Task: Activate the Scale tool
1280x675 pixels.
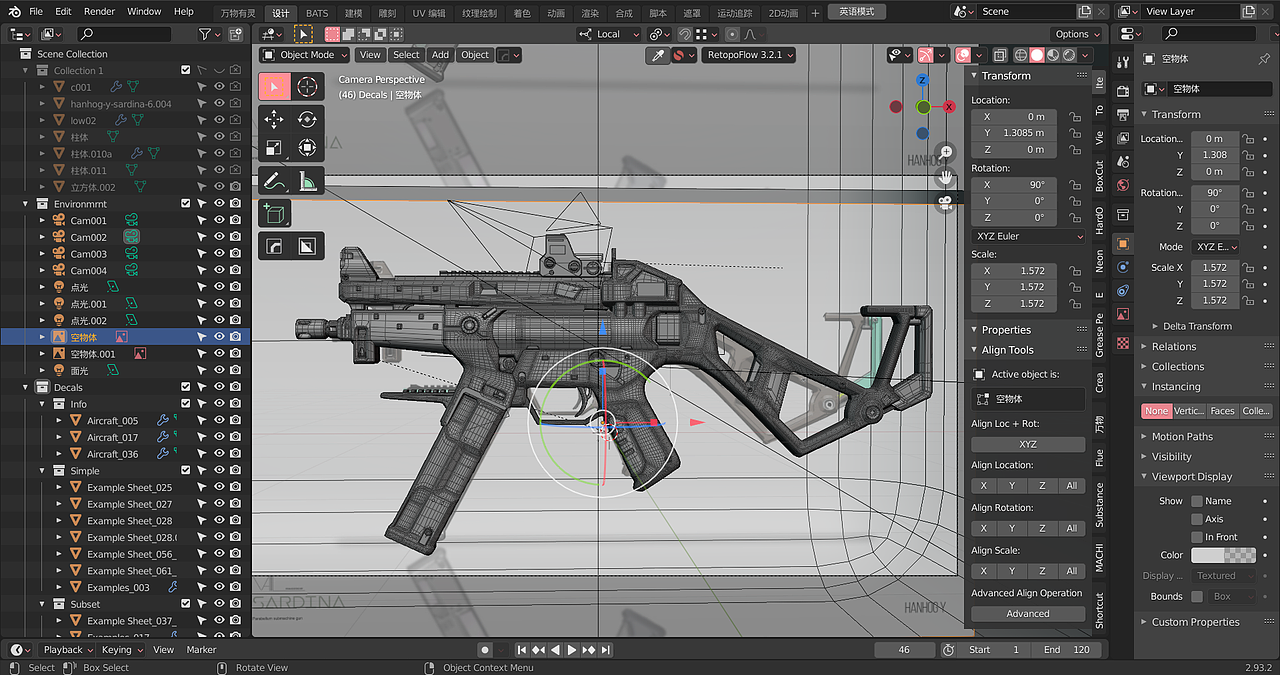Action: click(274, 148)
